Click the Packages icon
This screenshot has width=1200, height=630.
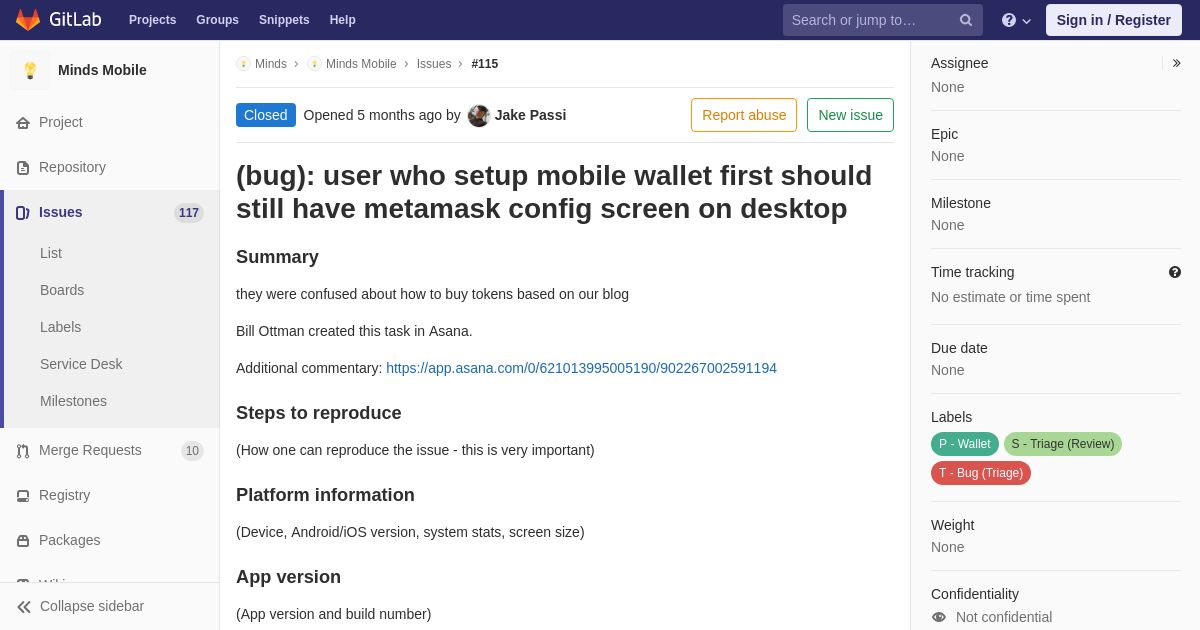pyautogui.click(x=23, y=541)
